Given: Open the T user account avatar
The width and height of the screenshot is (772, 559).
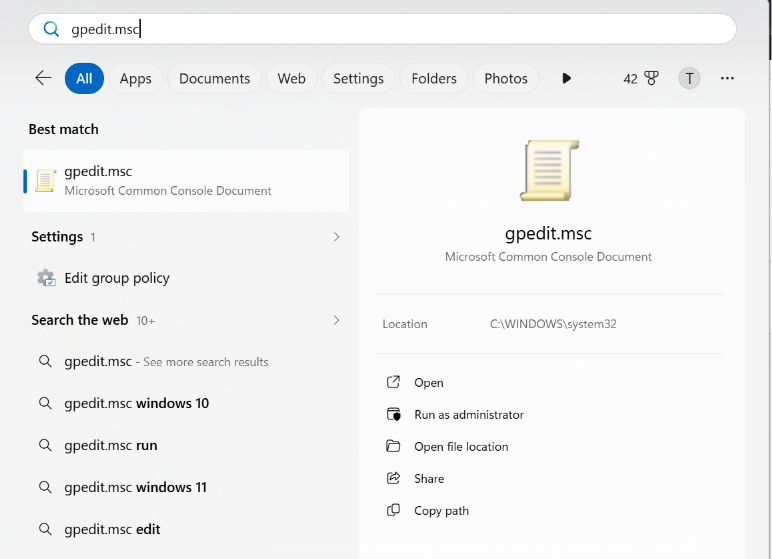Looking at the screenshot, I should pos(689,78).
